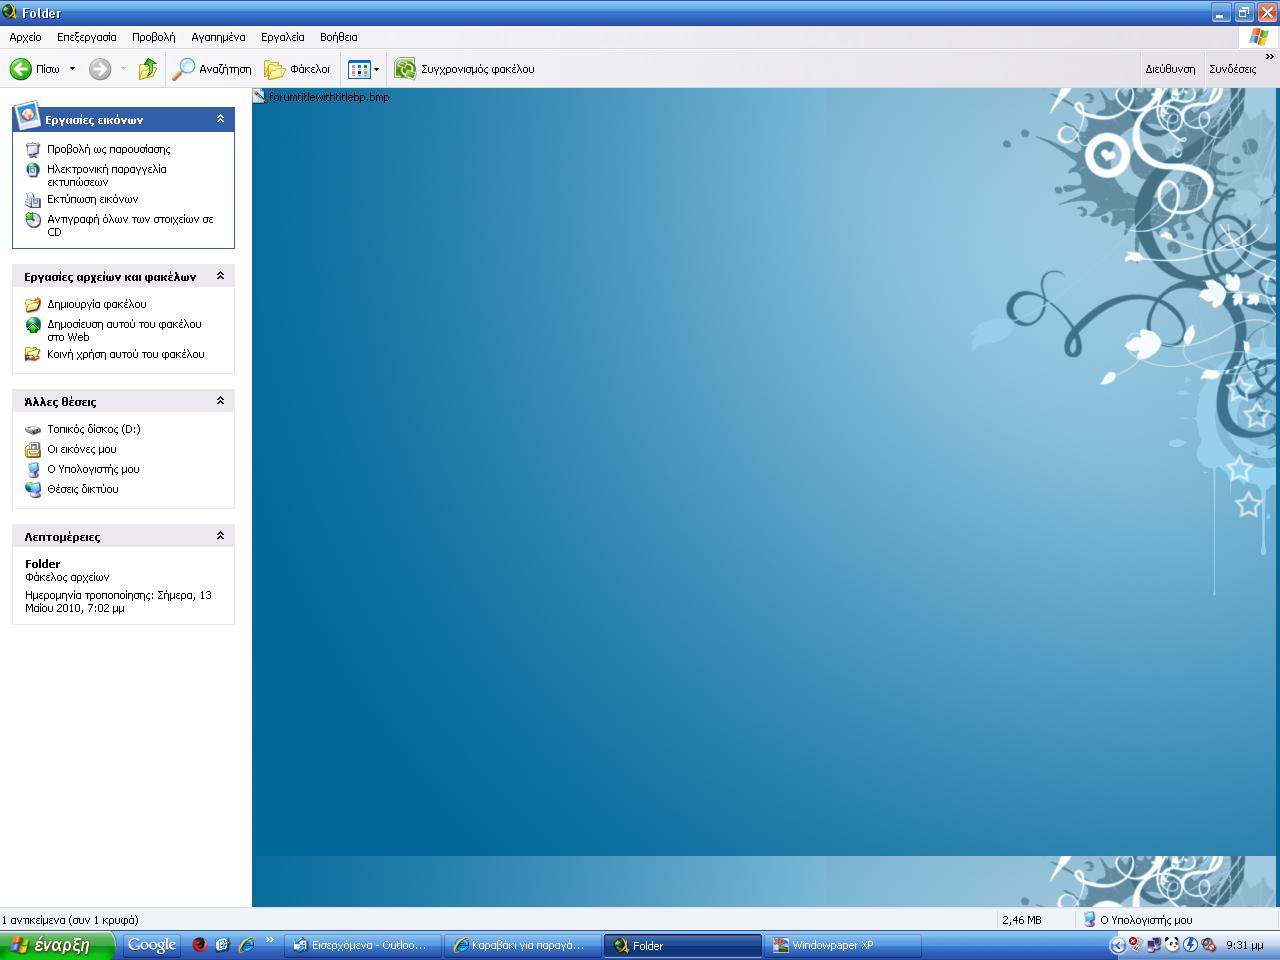This screenshot has width=1280, height=960.
Task: Open the views dropdown arrow
Action: coord(377,69)
